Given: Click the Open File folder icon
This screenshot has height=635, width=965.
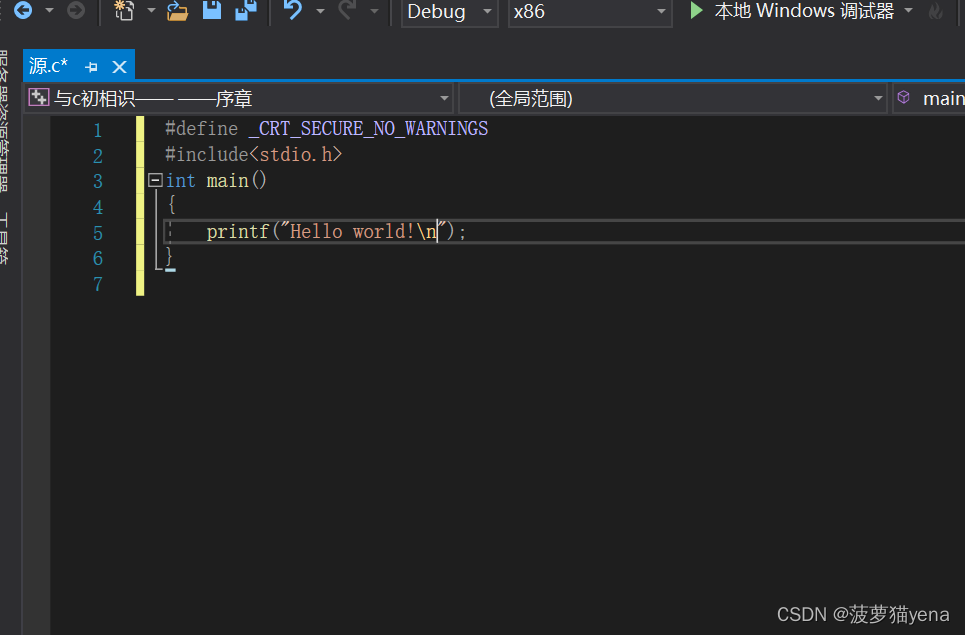Looking at the screenshot, I should [x=177, y=10].
